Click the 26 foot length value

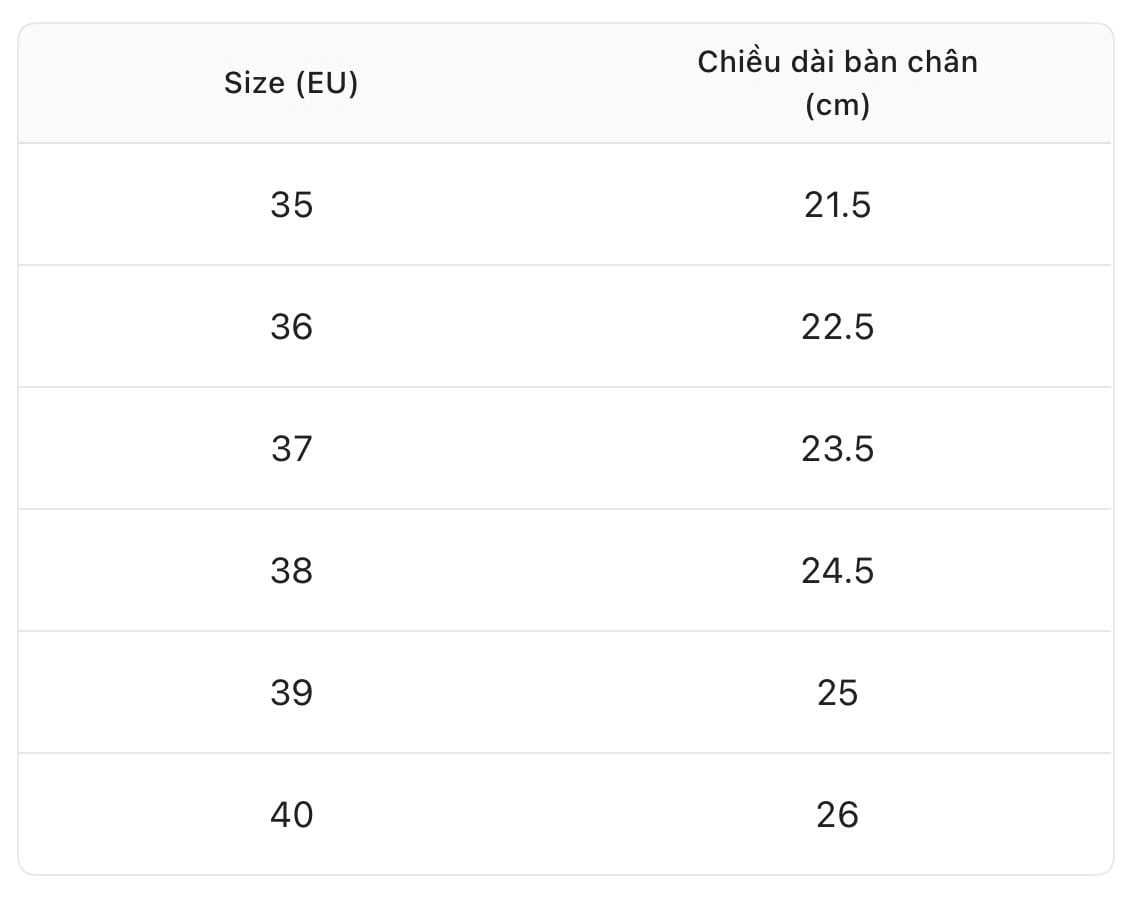(x=837, y=815)
